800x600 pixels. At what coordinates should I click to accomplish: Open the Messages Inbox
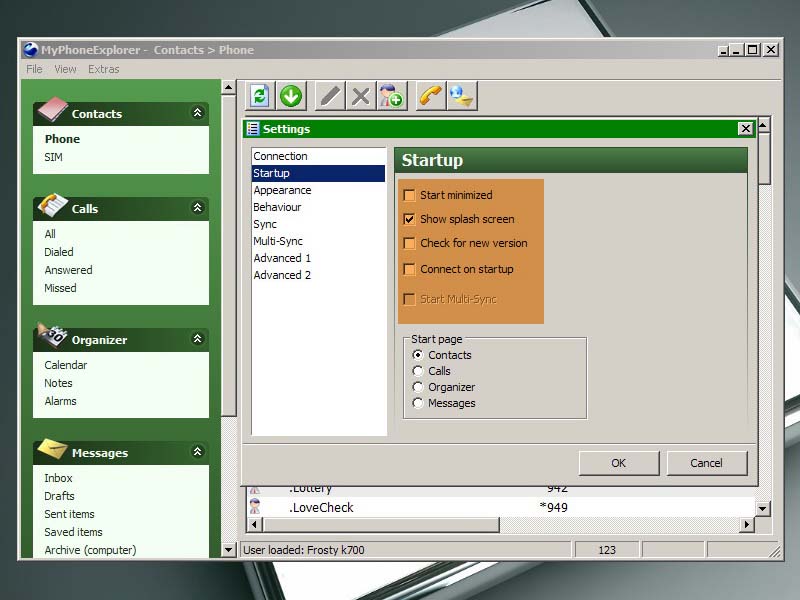[58, 478]
